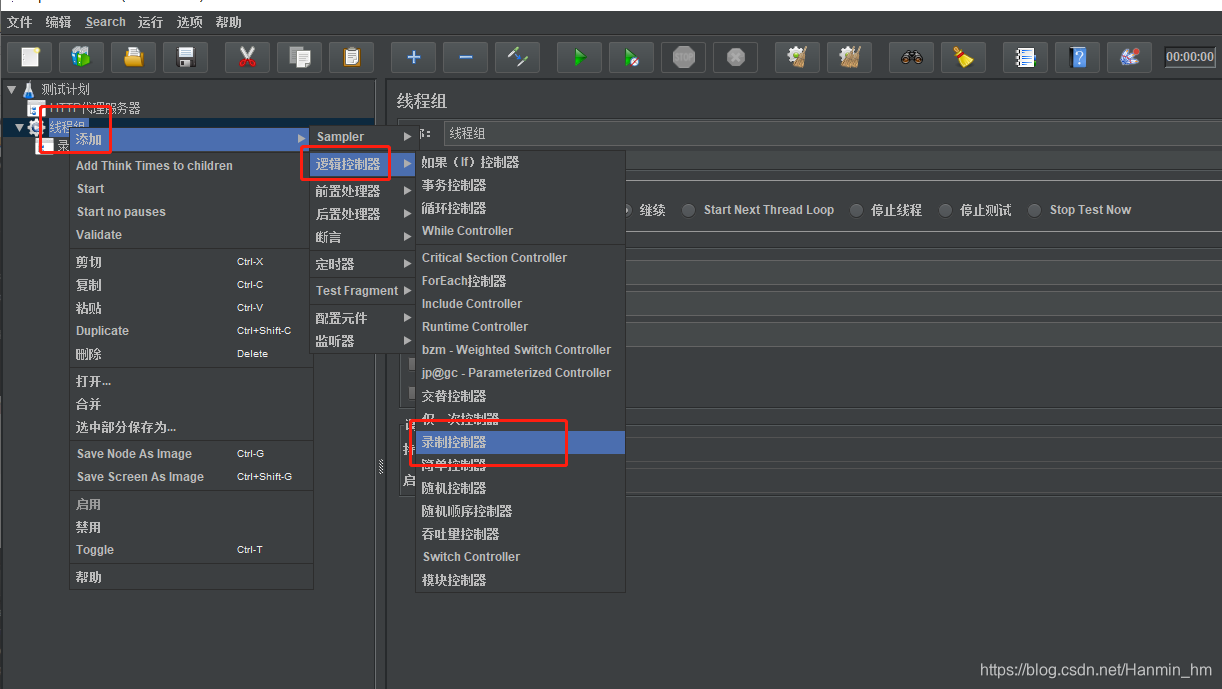
Task: Click the Shutdown test icon
Action: point(735,57)
